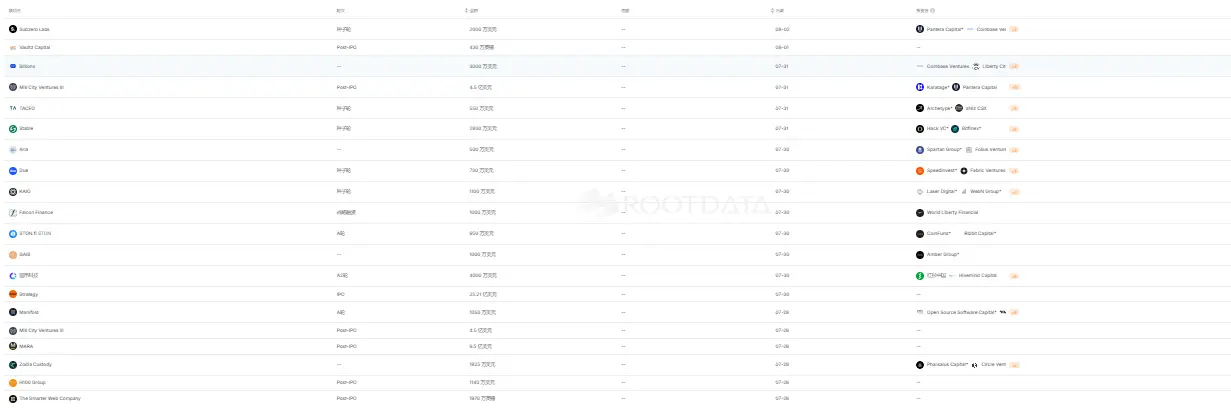Click the H100 Group logo icon

tap(13, 382)
